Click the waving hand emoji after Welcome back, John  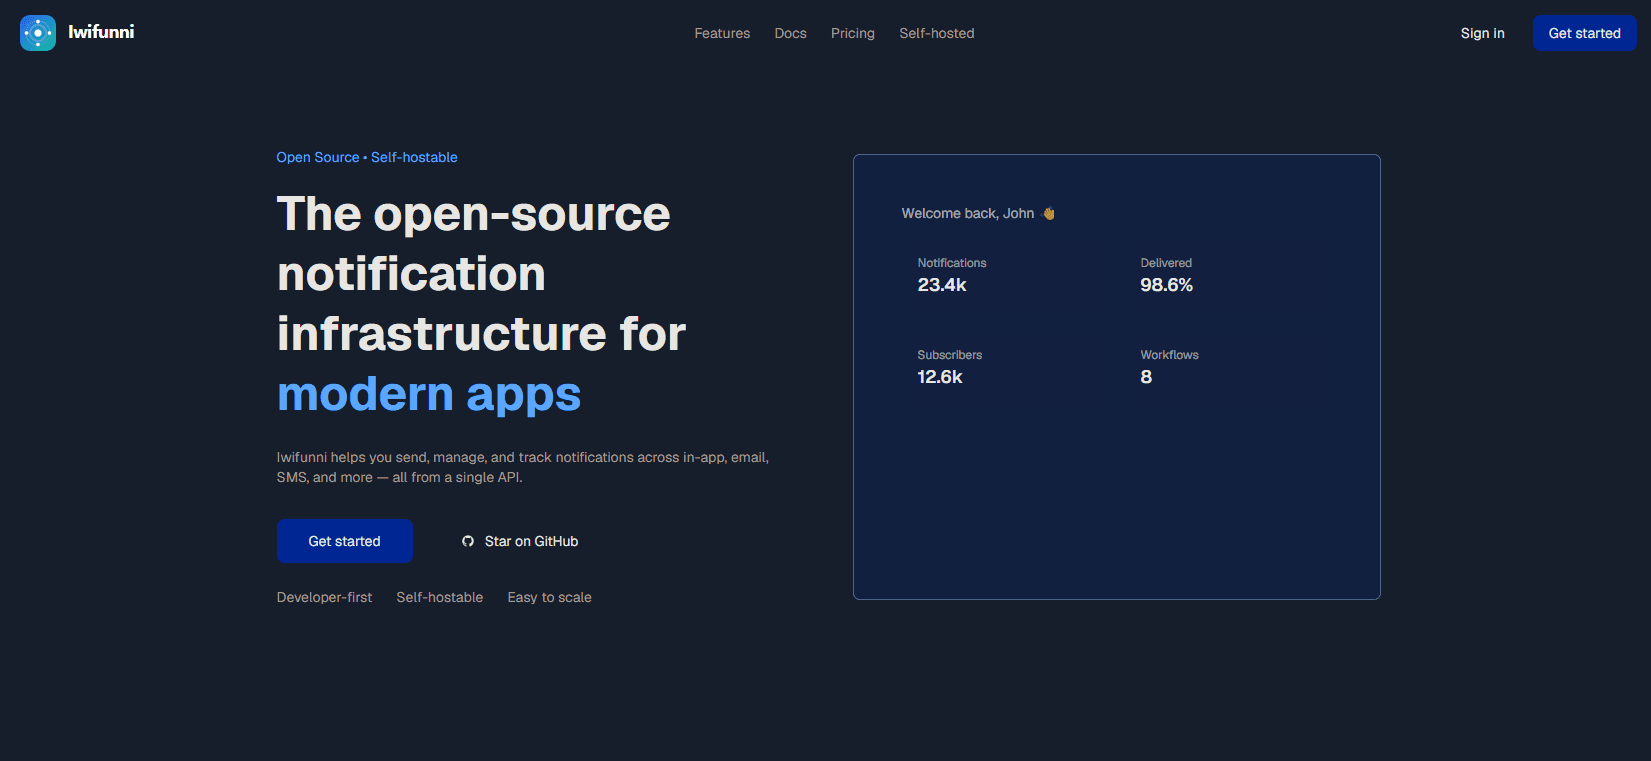click(1049, 213)
